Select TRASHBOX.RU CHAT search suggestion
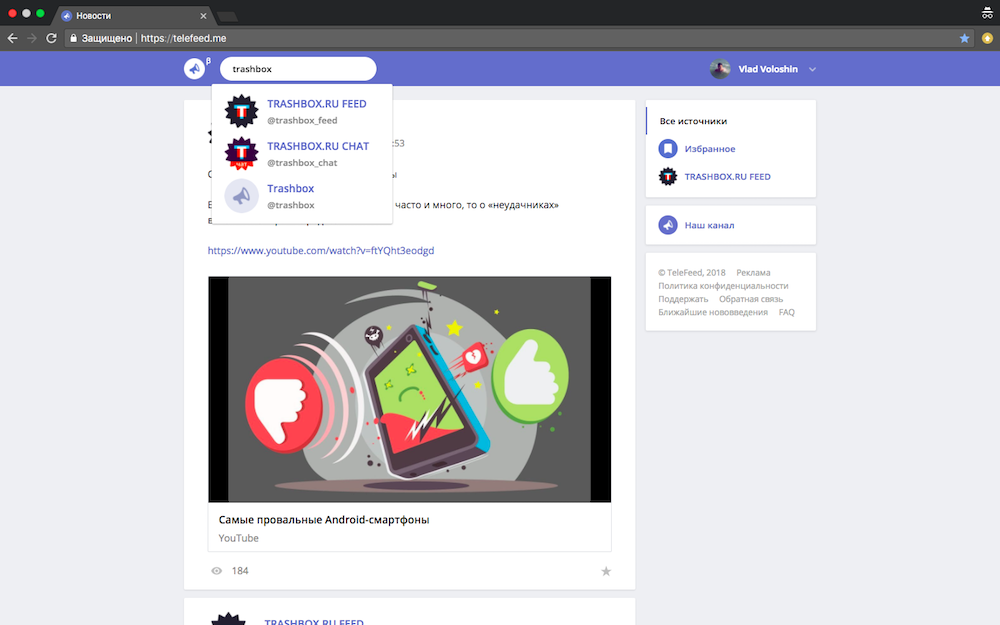The image size is (1000, 625). click(302, 154)
